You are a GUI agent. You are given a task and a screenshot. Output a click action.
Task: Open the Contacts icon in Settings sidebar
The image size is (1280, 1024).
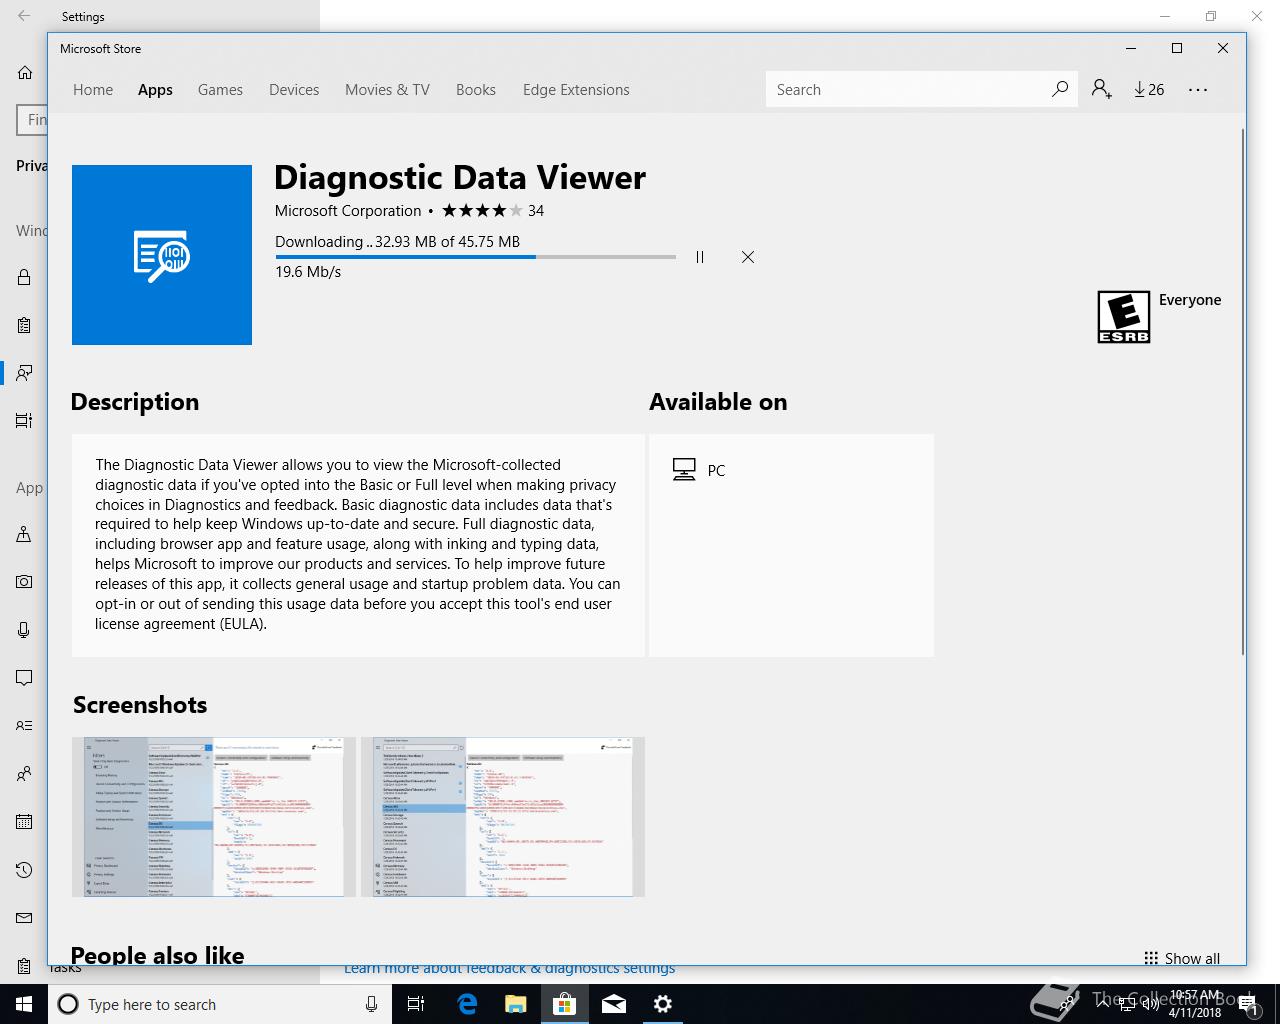[24, 774]
